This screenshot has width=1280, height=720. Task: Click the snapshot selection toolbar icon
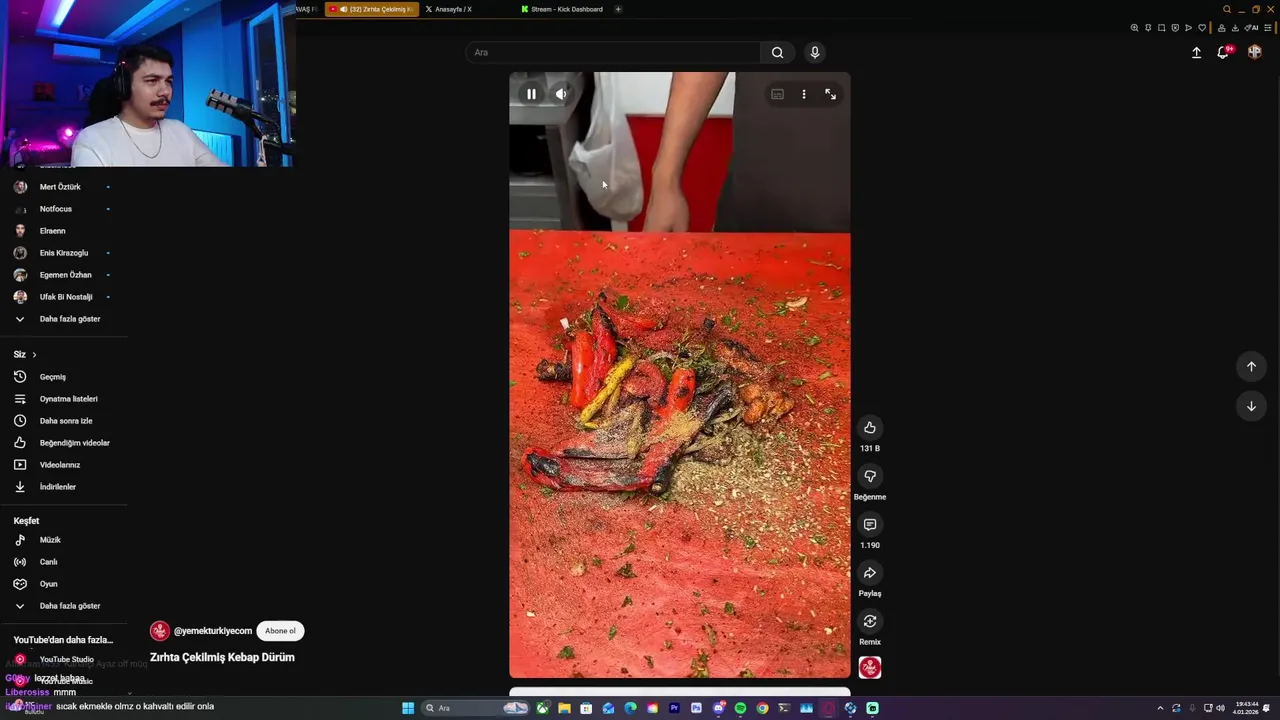[1161, 28]
